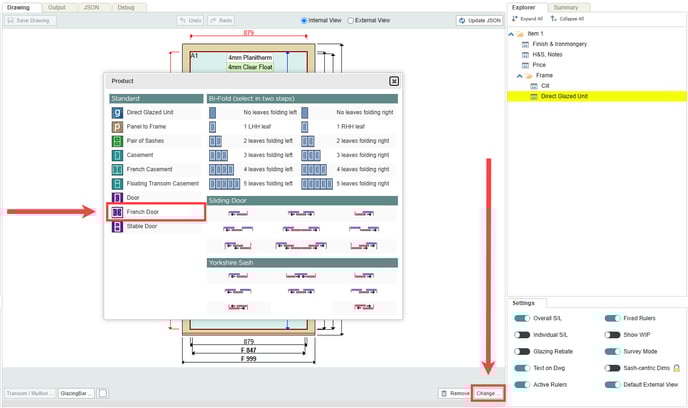688x408 pixels.
Task: Switch on Survey Mode
Action: [612, 351]
